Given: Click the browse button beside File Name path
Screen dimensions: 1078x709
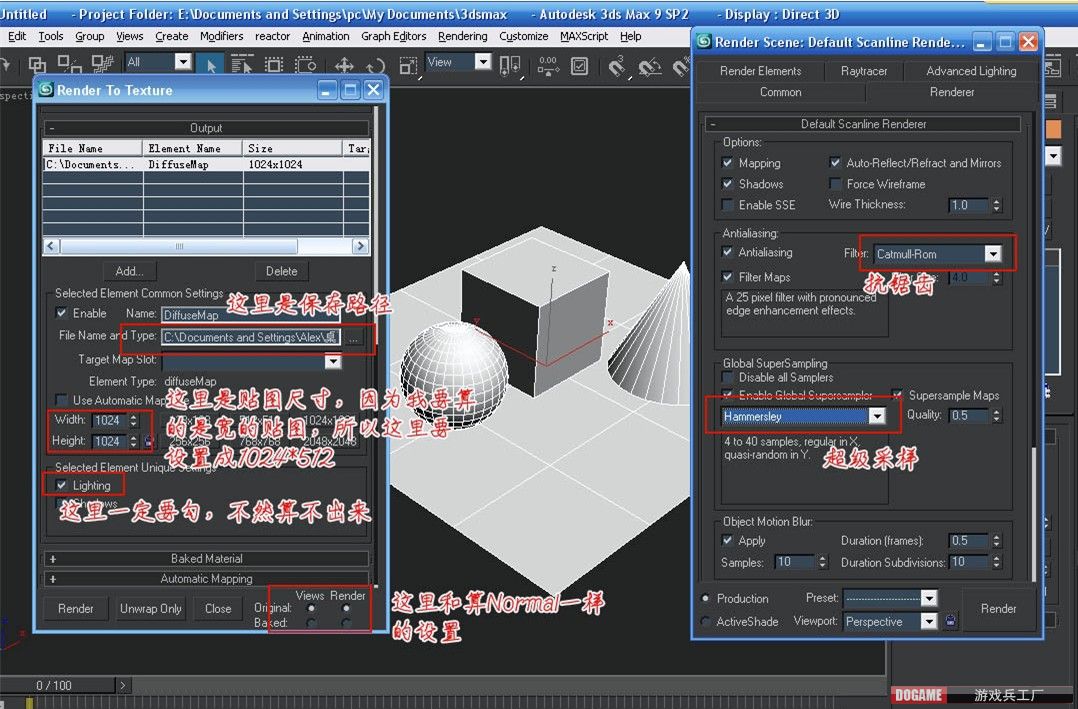Looking at the screenshot, I should [x=353, y=337].
